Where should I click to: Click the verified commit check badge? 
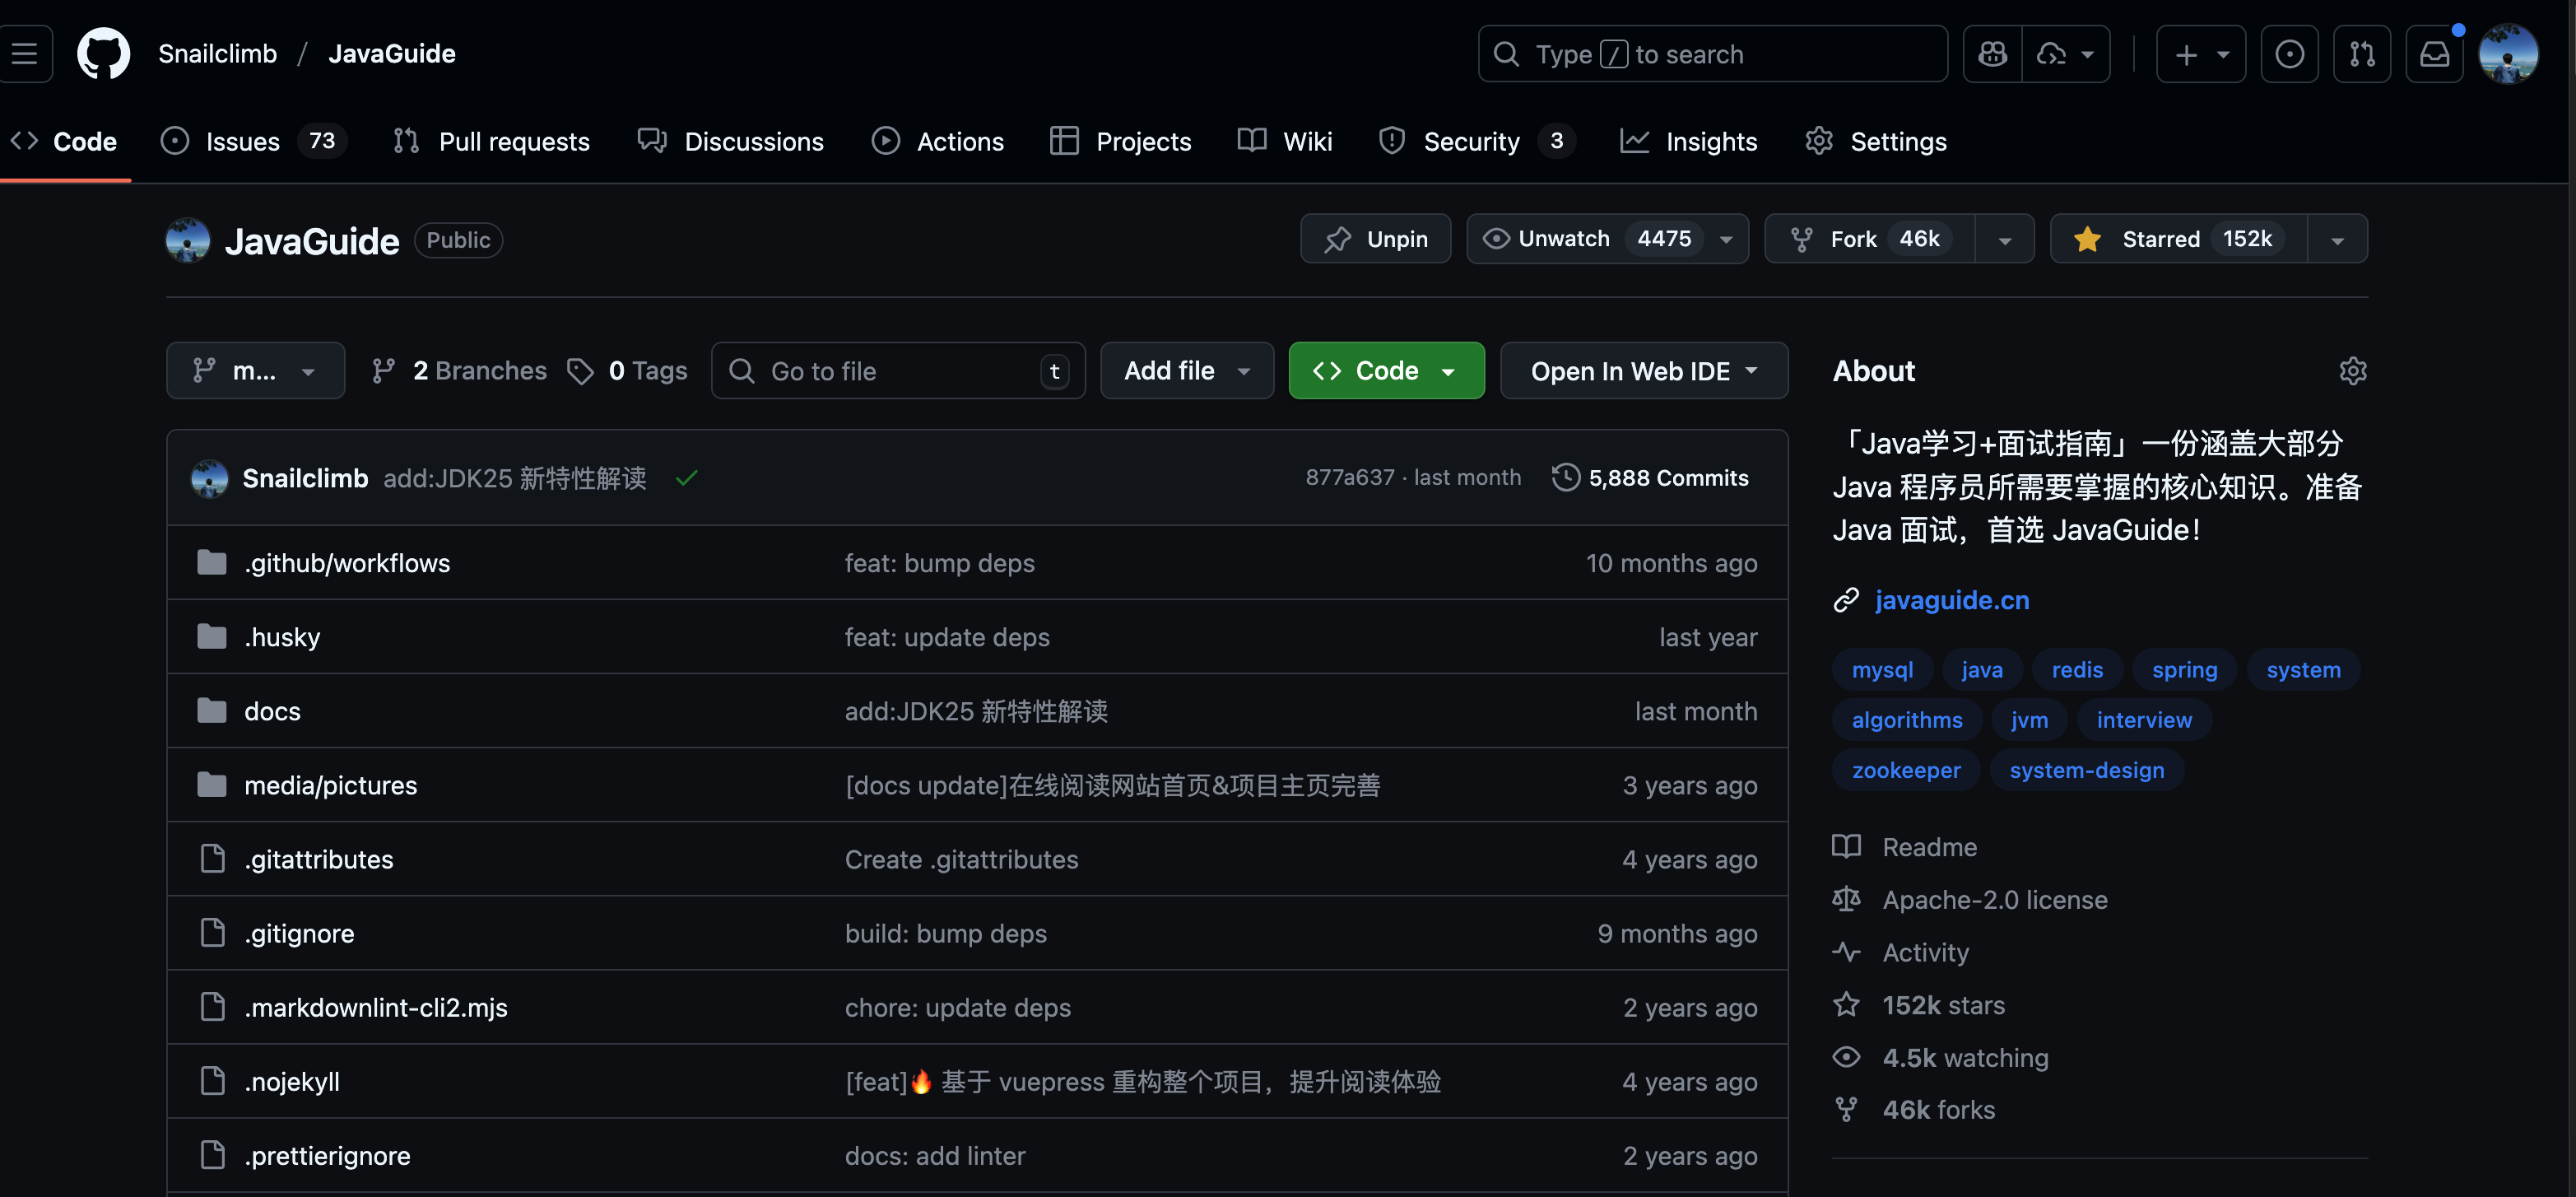click(x=686, y=479)
